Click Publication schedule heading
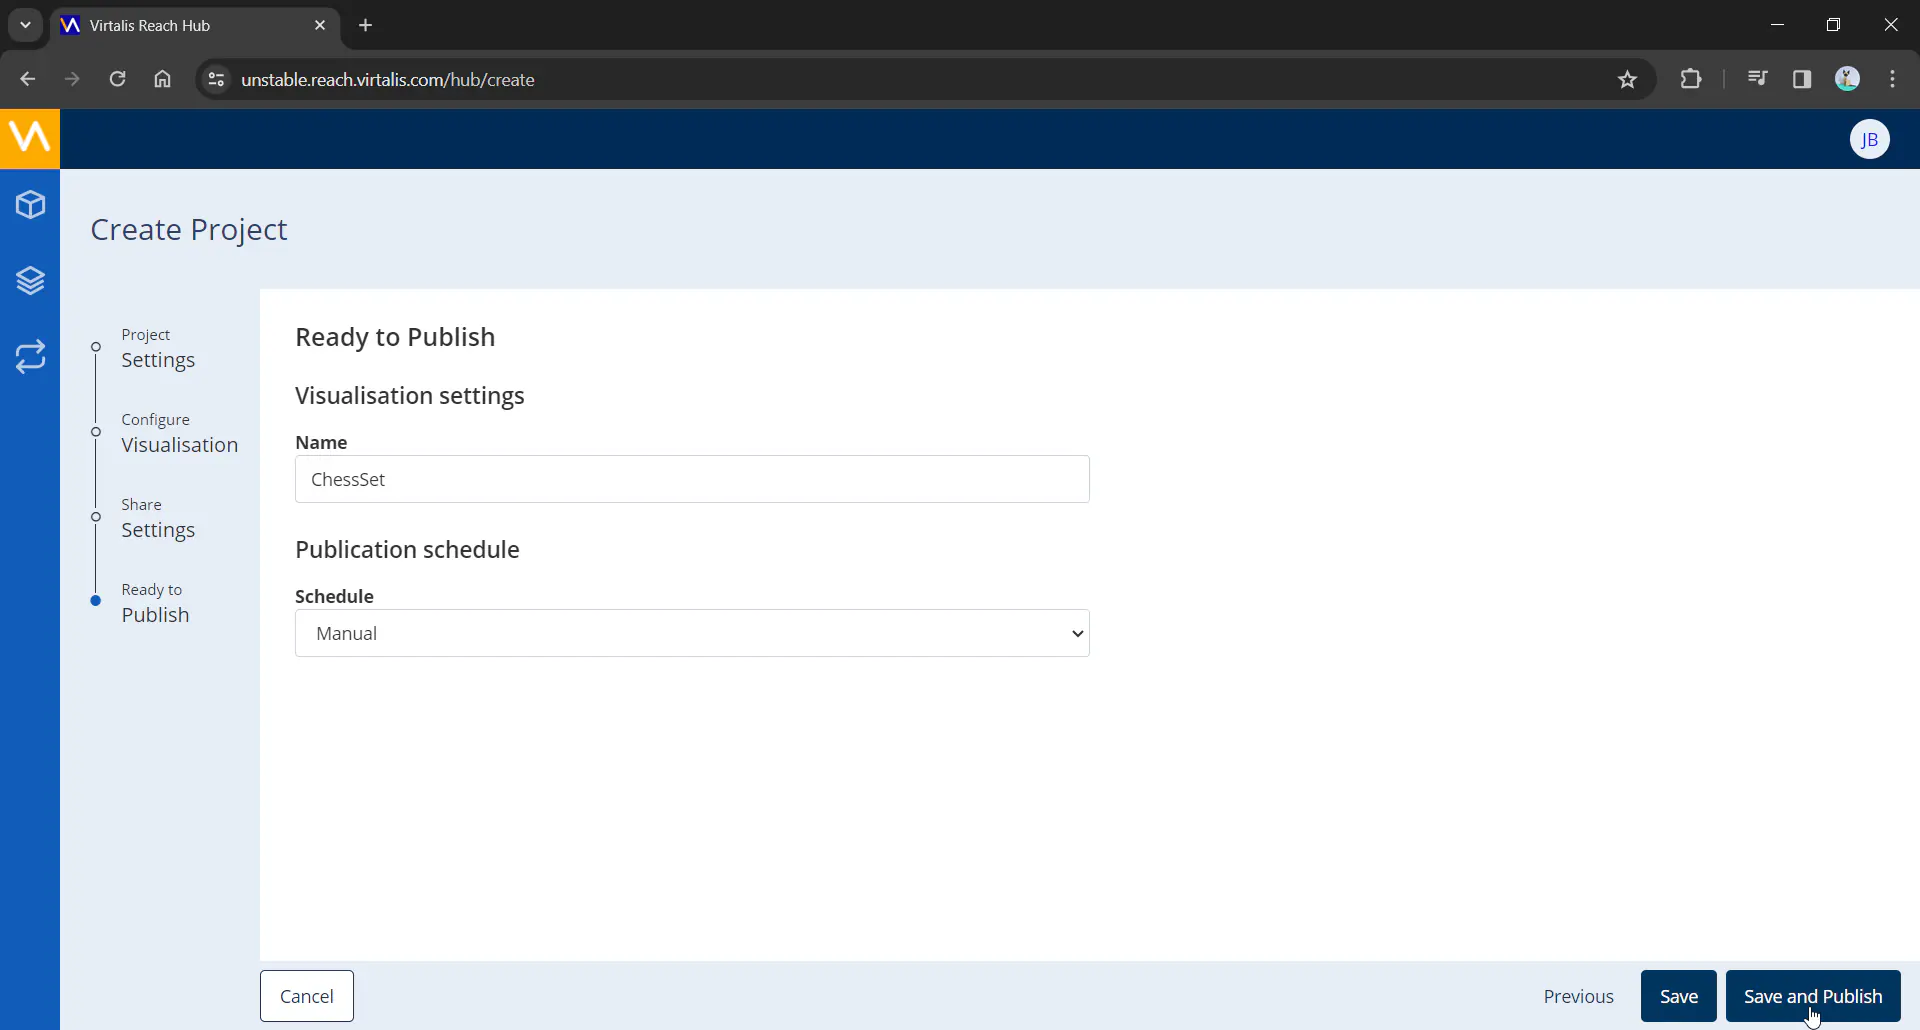 coord(407,549)
